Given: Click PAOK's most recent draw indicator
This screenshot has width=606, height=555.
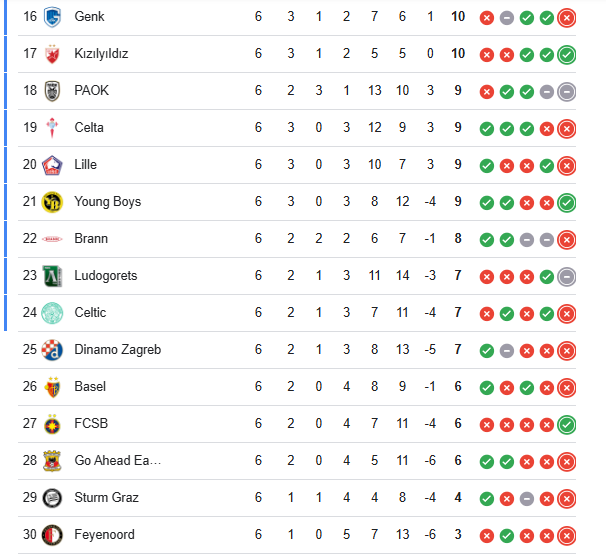Looking at the screenshot, I should (567, 91).
